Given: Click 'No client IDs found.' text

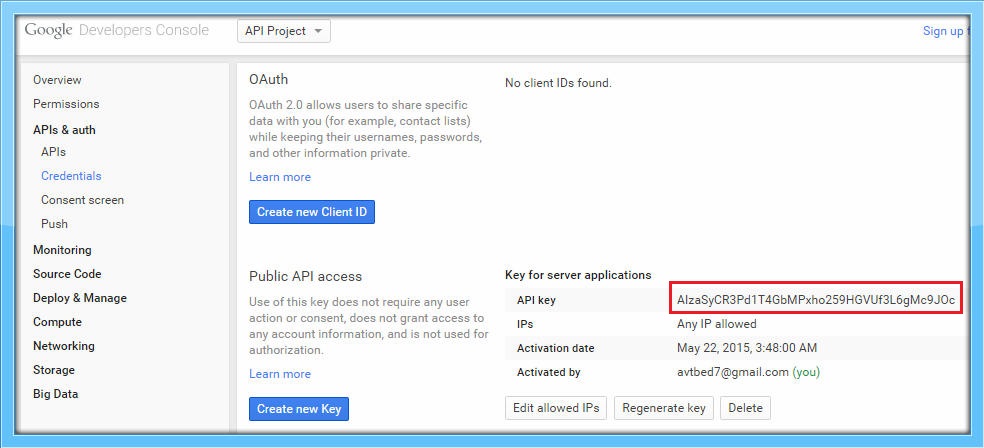Looking at the screenshot, I should 558,83.
